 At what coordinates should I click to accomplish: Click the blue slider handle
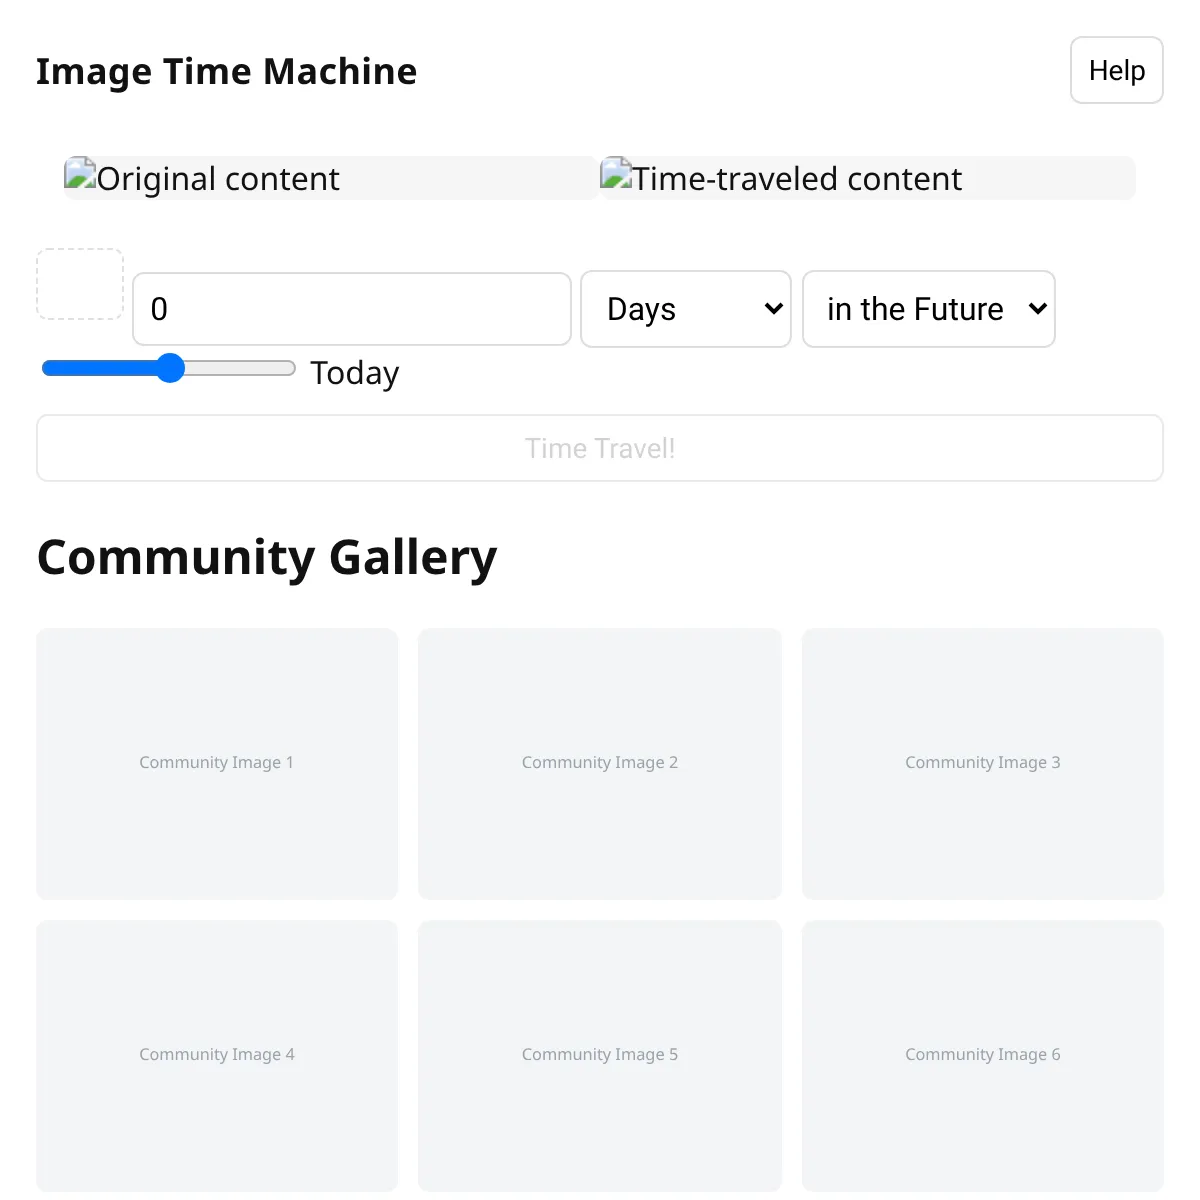(x=171, y=368)
